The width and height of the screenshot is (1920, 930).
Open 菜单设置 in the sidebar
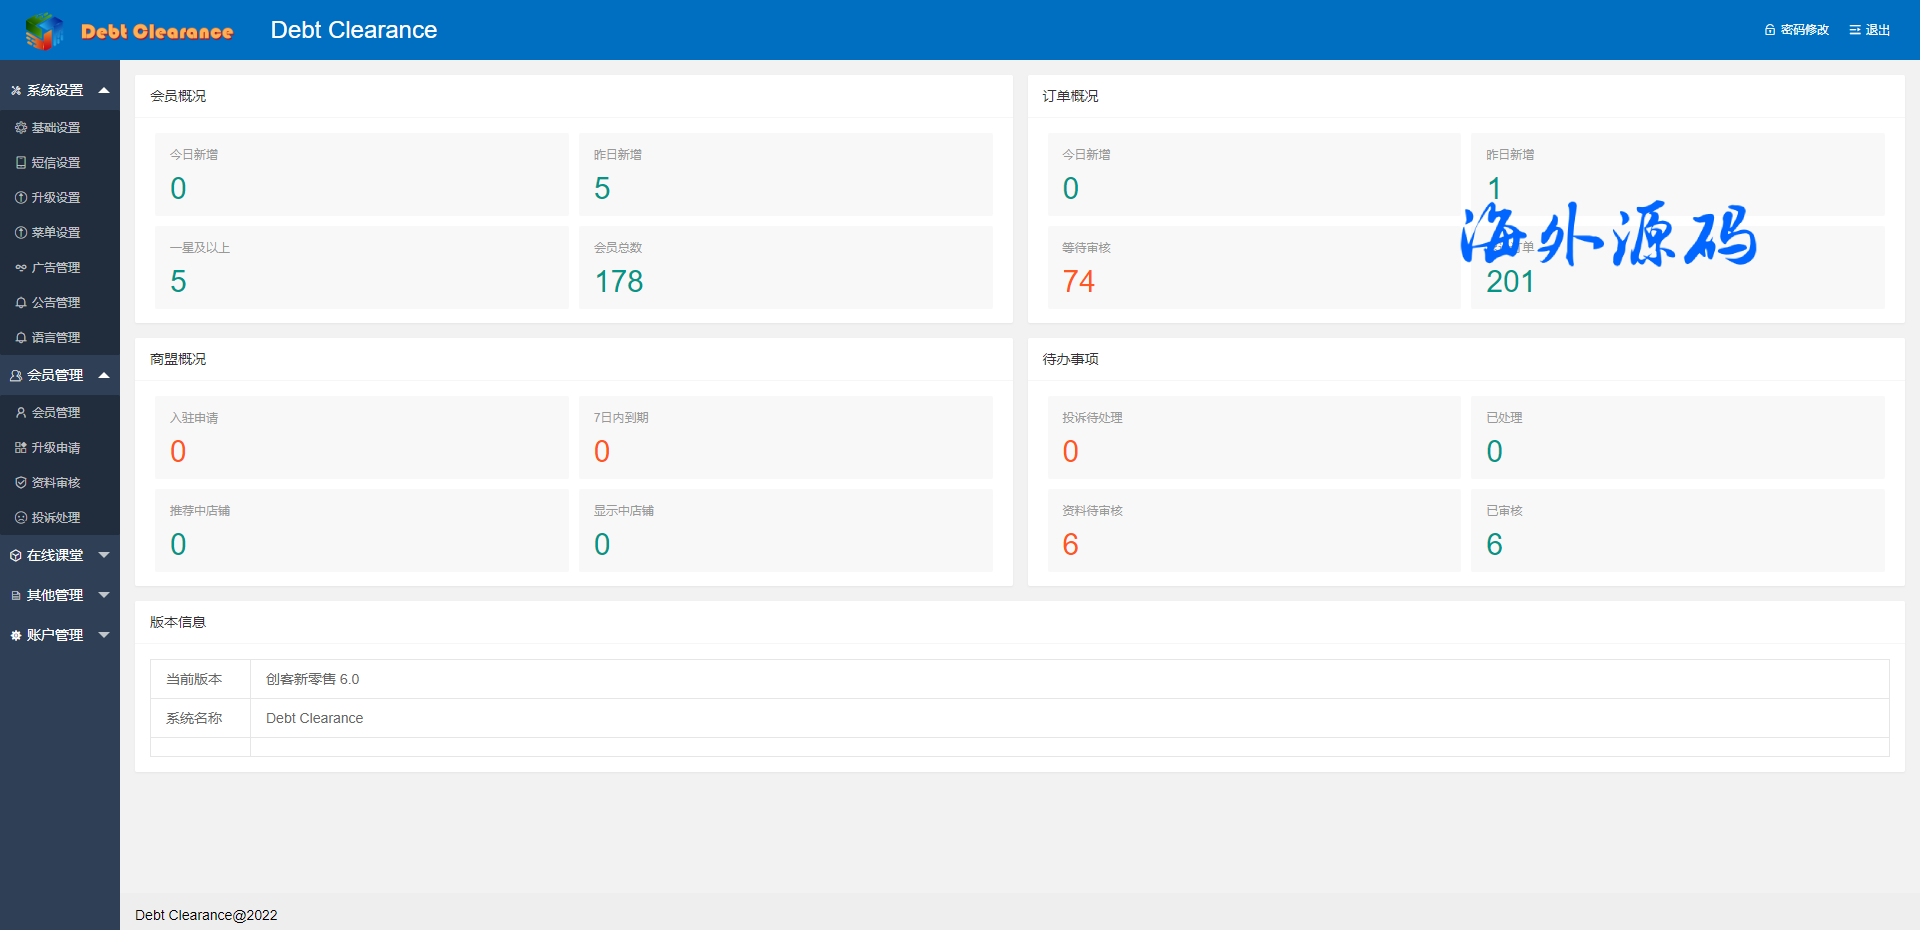[x=56, y=233]
